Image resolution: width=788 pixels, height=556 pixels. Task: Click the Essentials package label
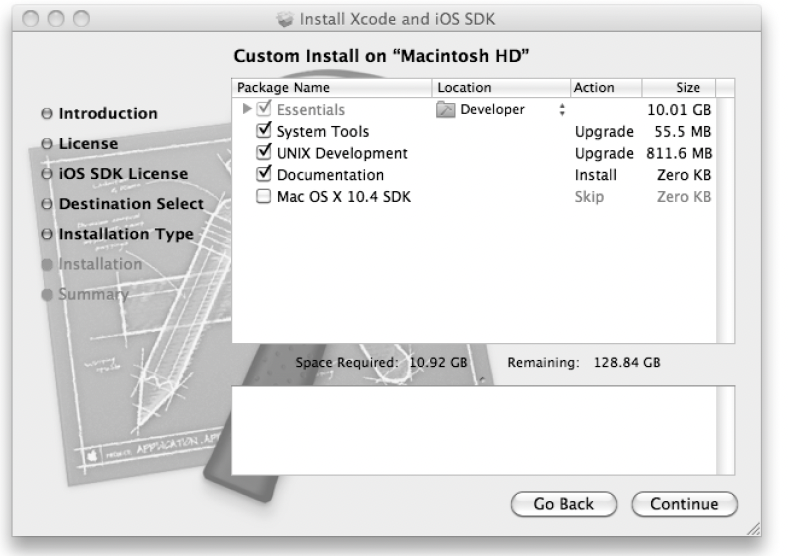[311, 110]
